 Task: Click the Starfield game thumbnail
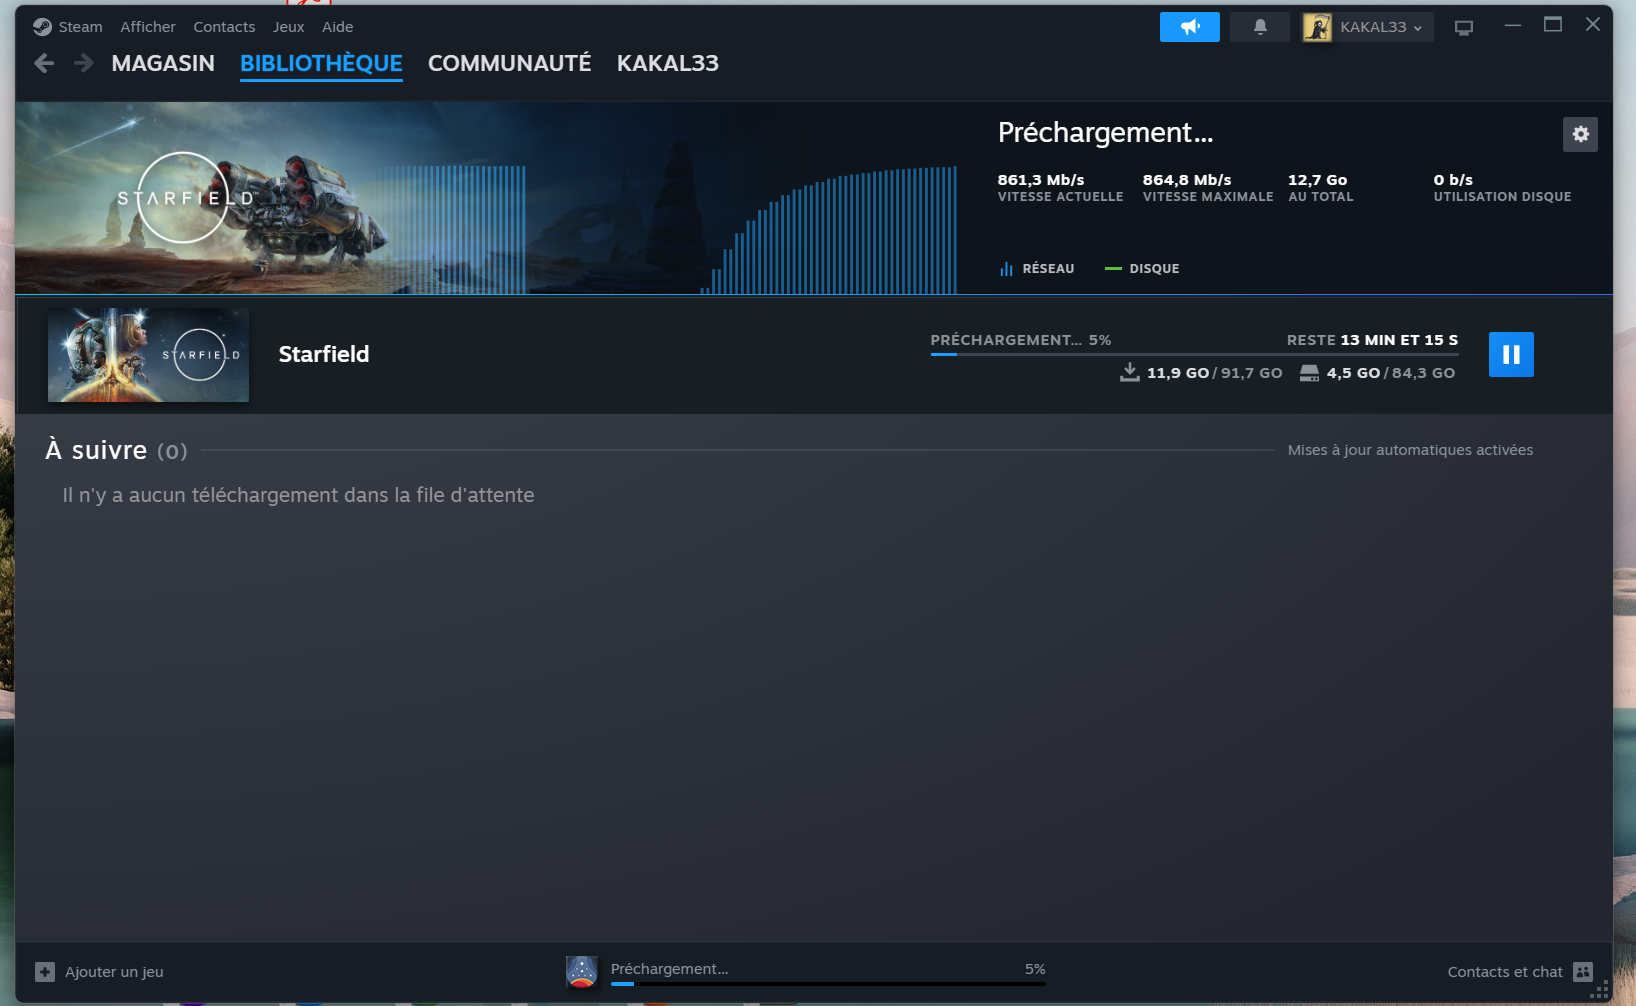(x=148, y=355)
